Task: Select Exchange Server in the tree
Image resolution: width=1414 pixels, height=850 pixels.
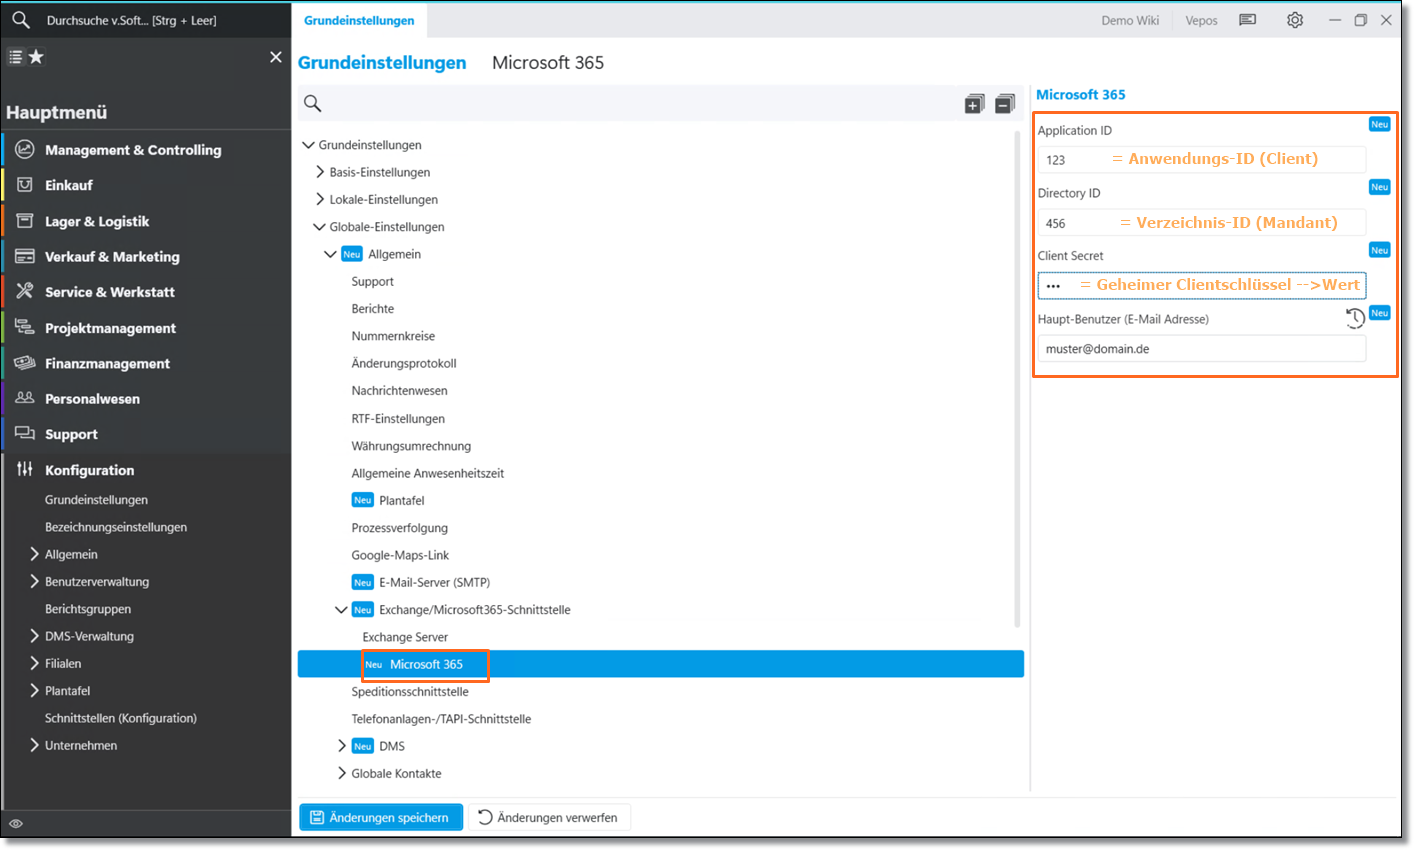Action: tap(405, 637)
